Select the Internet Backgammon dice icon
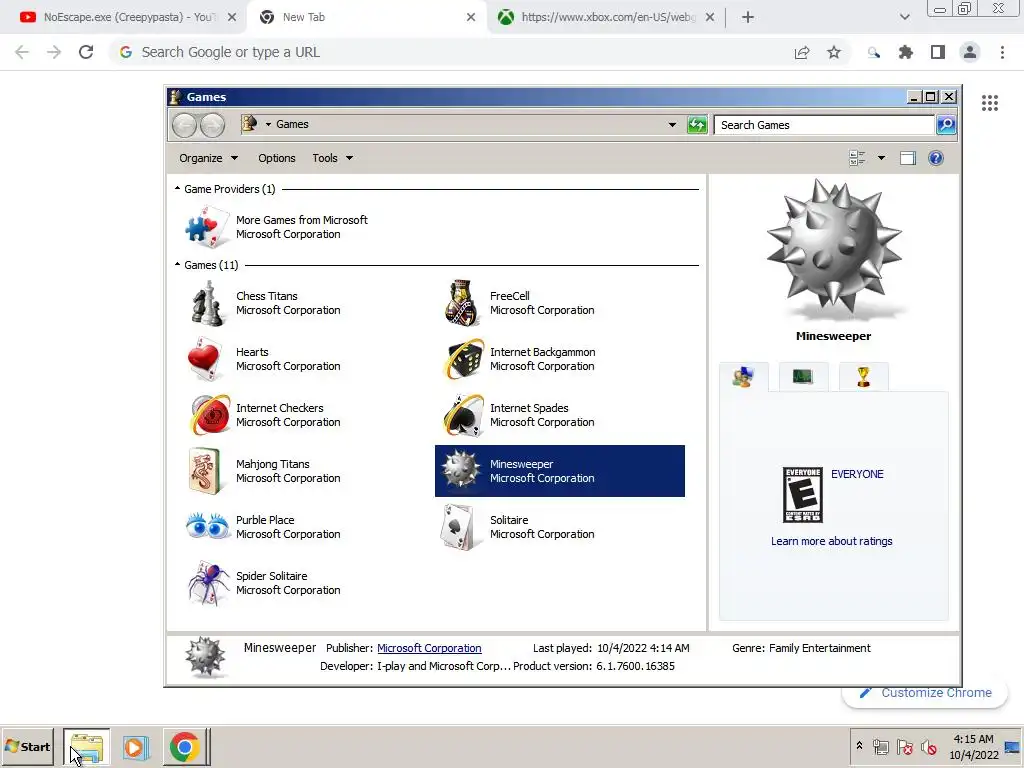This screenshot has width=1024, height=768. [x=463, y=359]
